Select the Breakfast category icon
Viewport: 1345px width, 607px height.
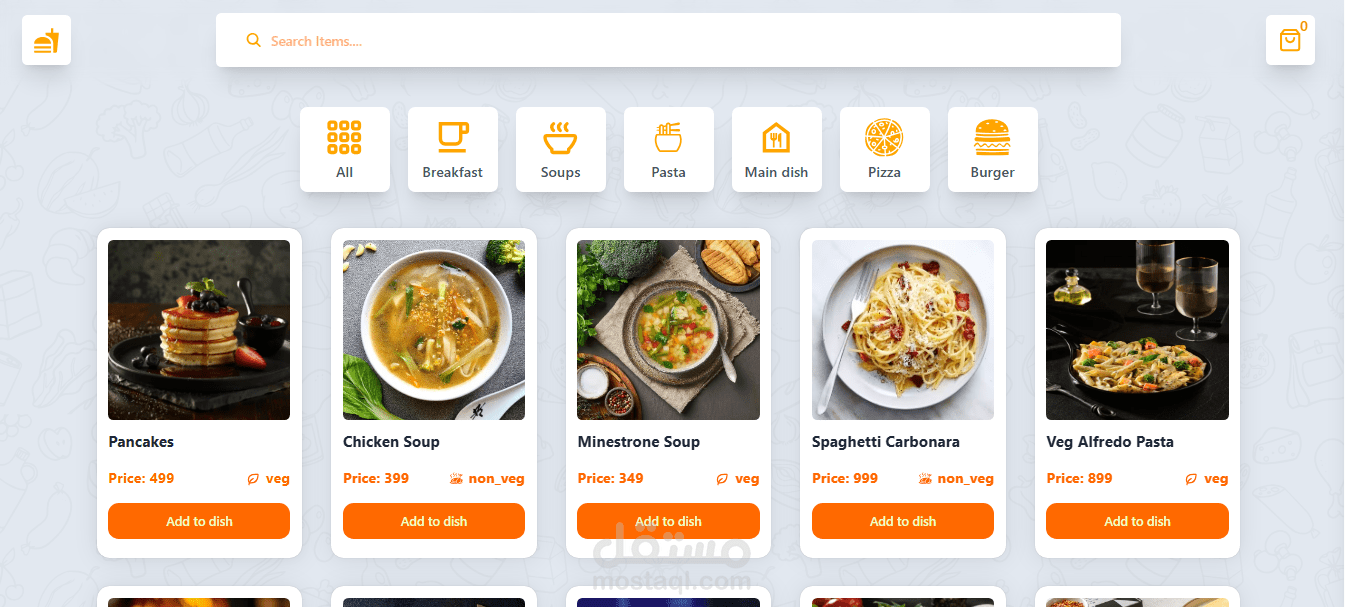coord(452,138)
